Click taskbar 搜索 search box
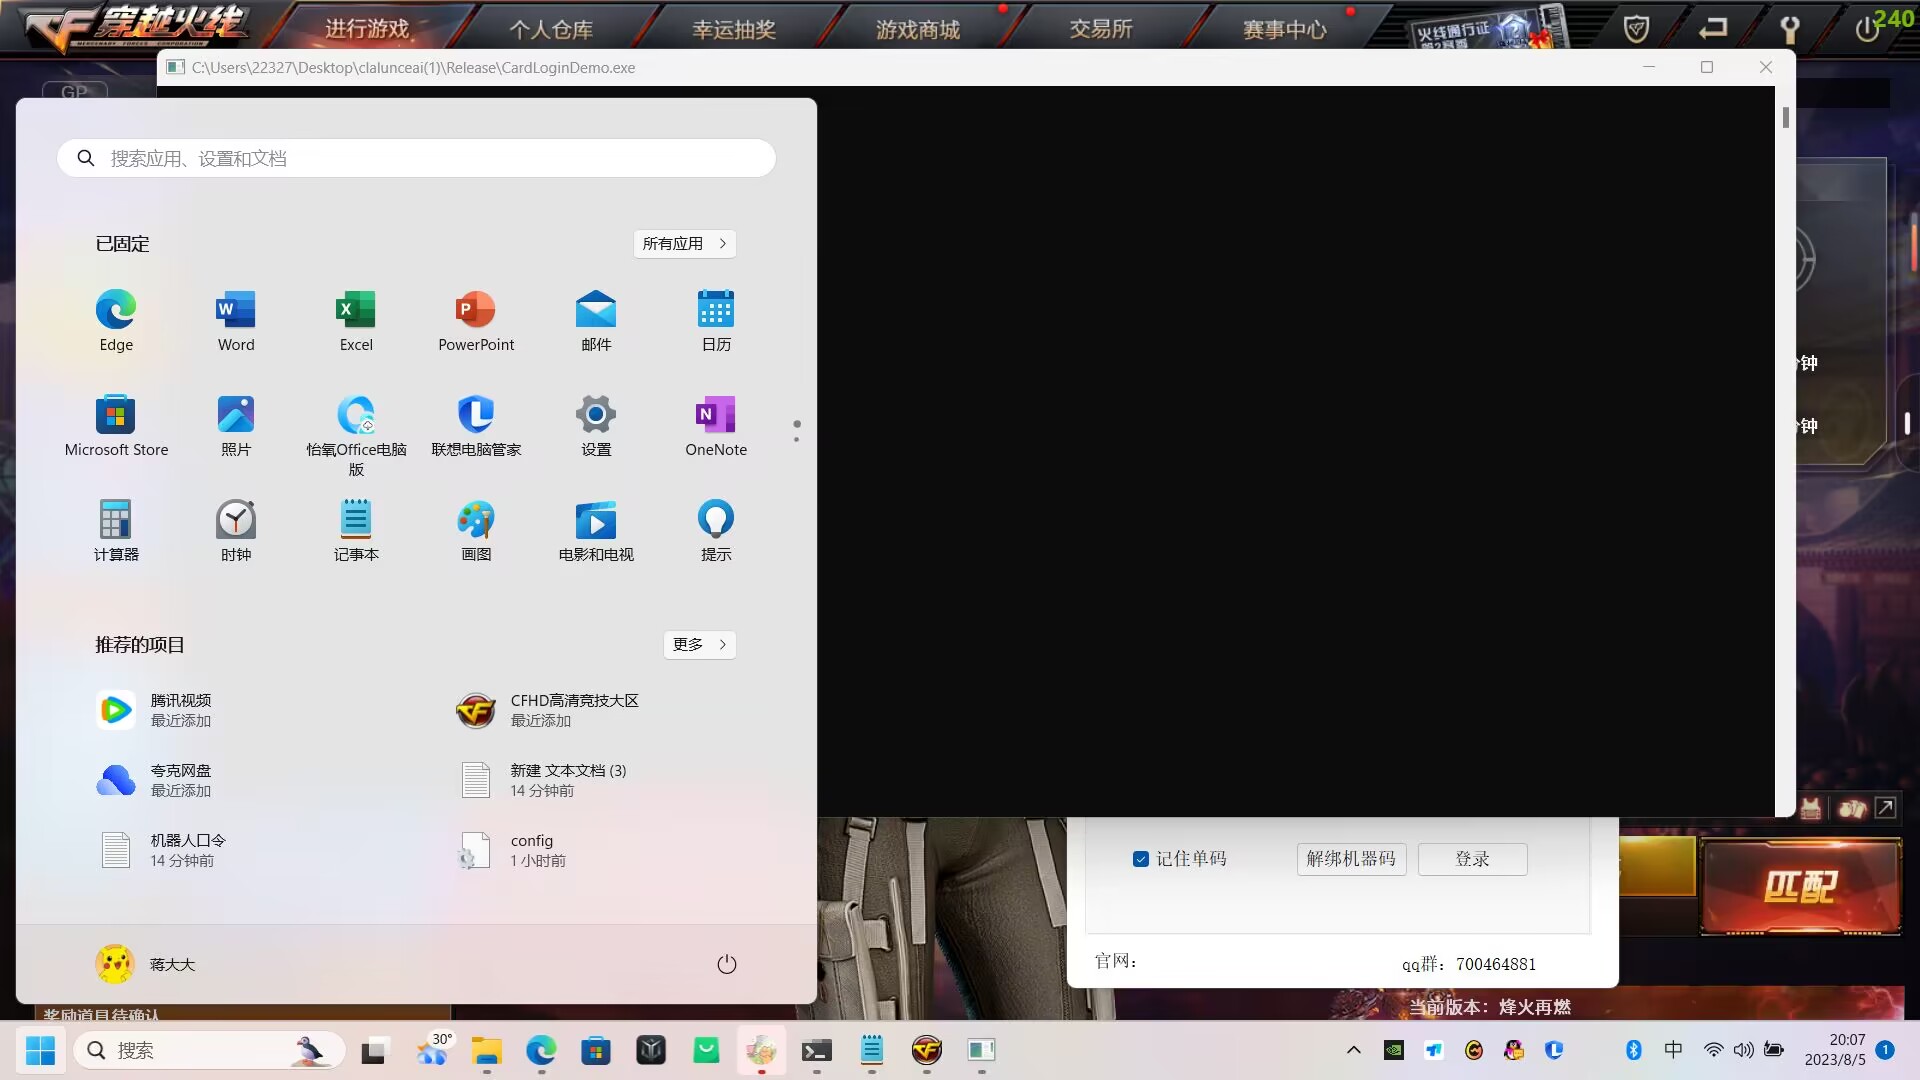 pos(210,1050)
